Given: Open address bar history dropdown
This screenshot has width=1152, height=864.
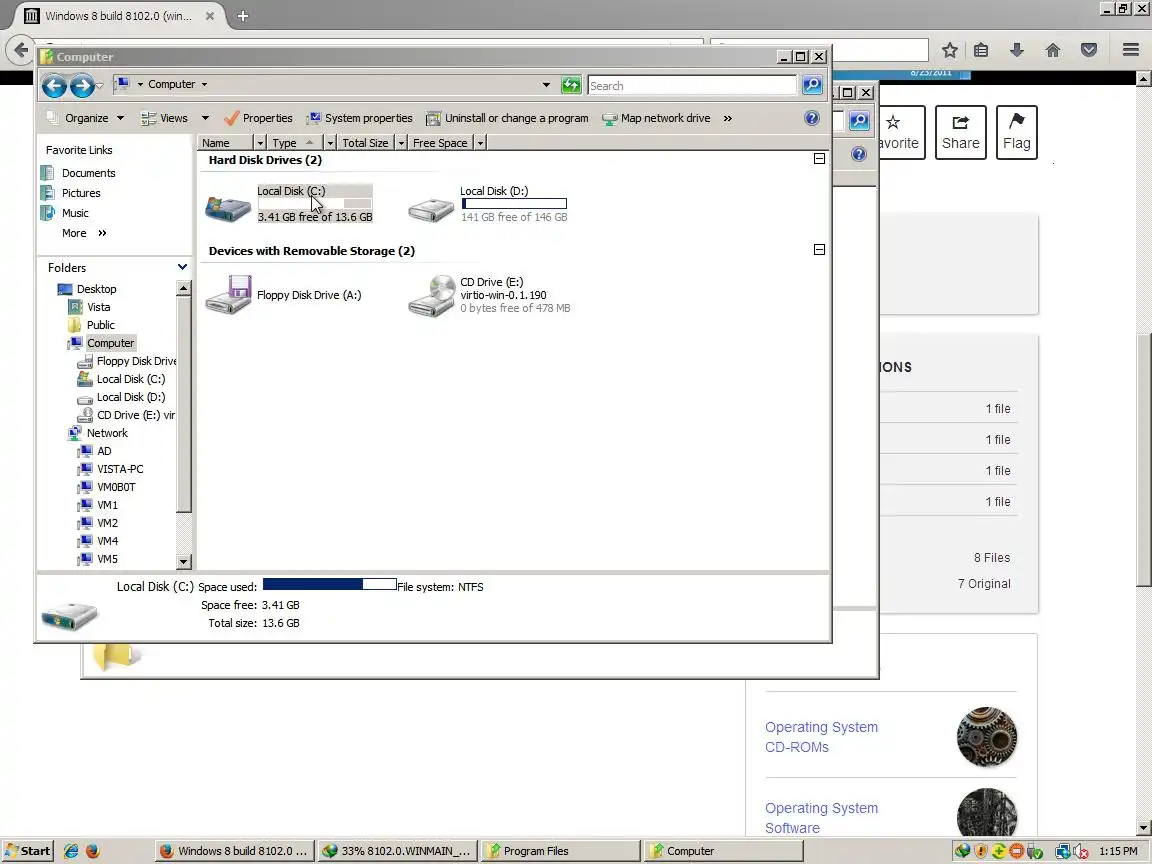Looking at the screenshot, I should [x=546, y=85].
